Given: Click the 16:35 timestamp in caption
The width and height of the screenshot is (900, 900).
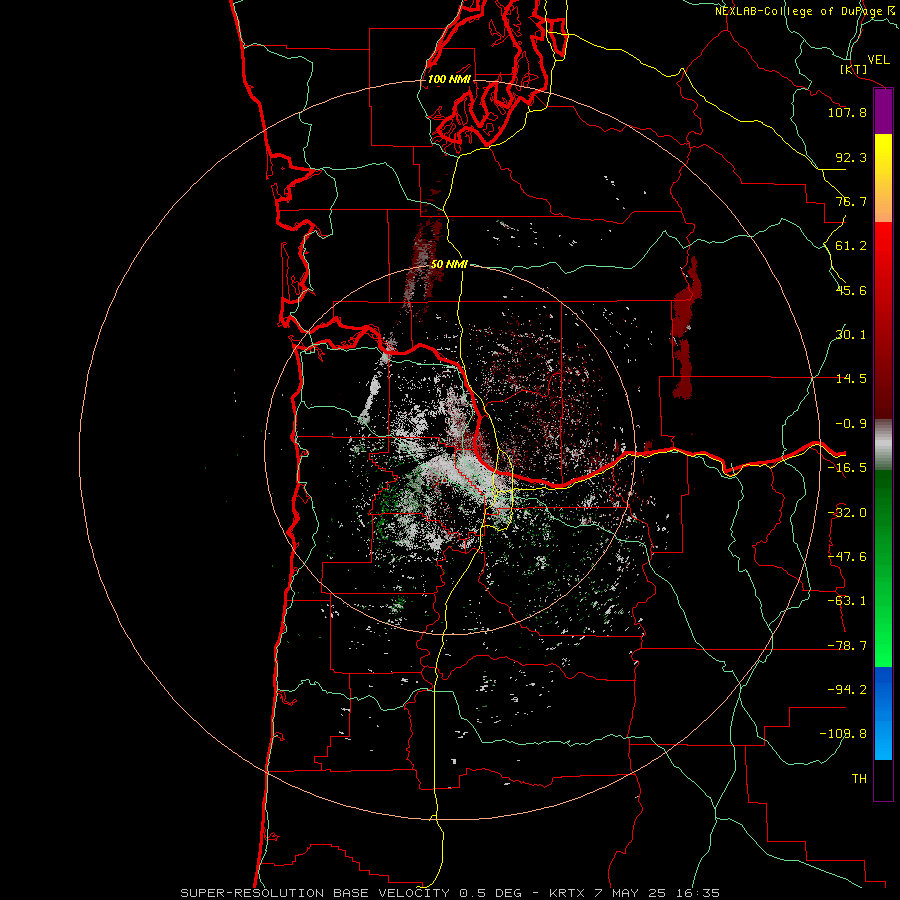Looking at the screenshot, I should [698, 893].
